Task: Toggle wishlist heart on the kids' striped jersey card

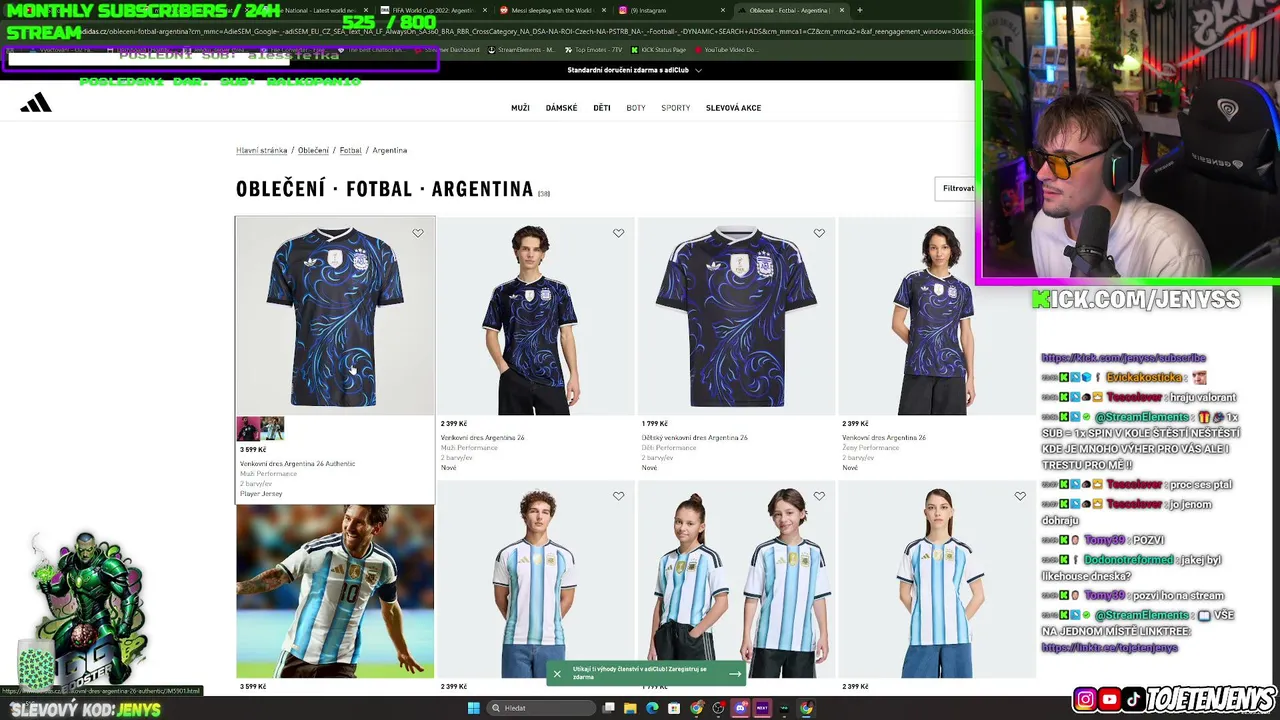Action: [819, 496]
